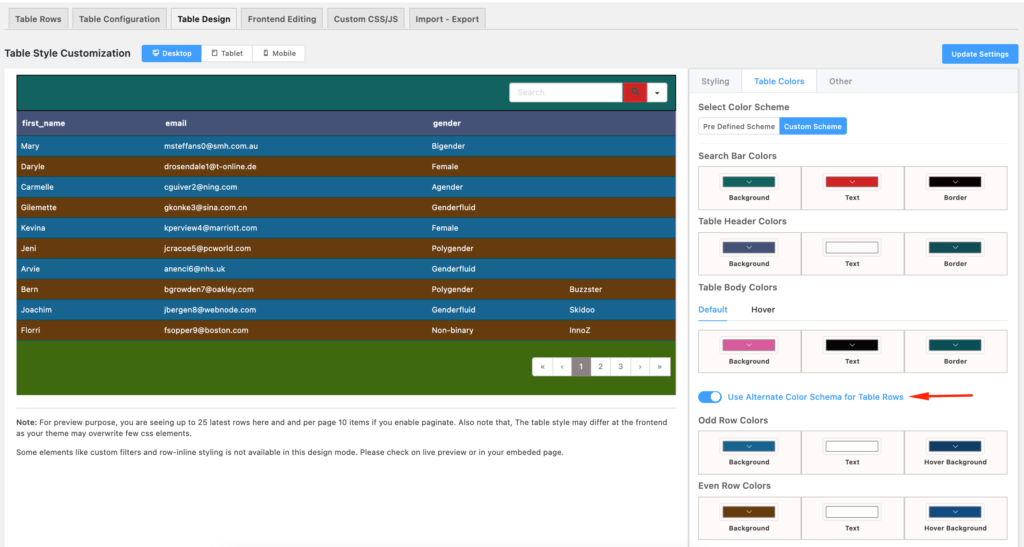Open dropdown arrow next to search button
Screen dimensions: 1024x547
pos(657,92)
